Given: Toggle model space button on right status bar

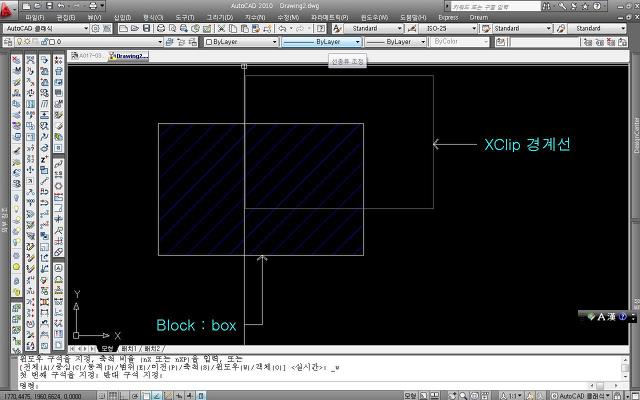Looking at the screenshot, I should pyautogui.click(x=410, y=396).
